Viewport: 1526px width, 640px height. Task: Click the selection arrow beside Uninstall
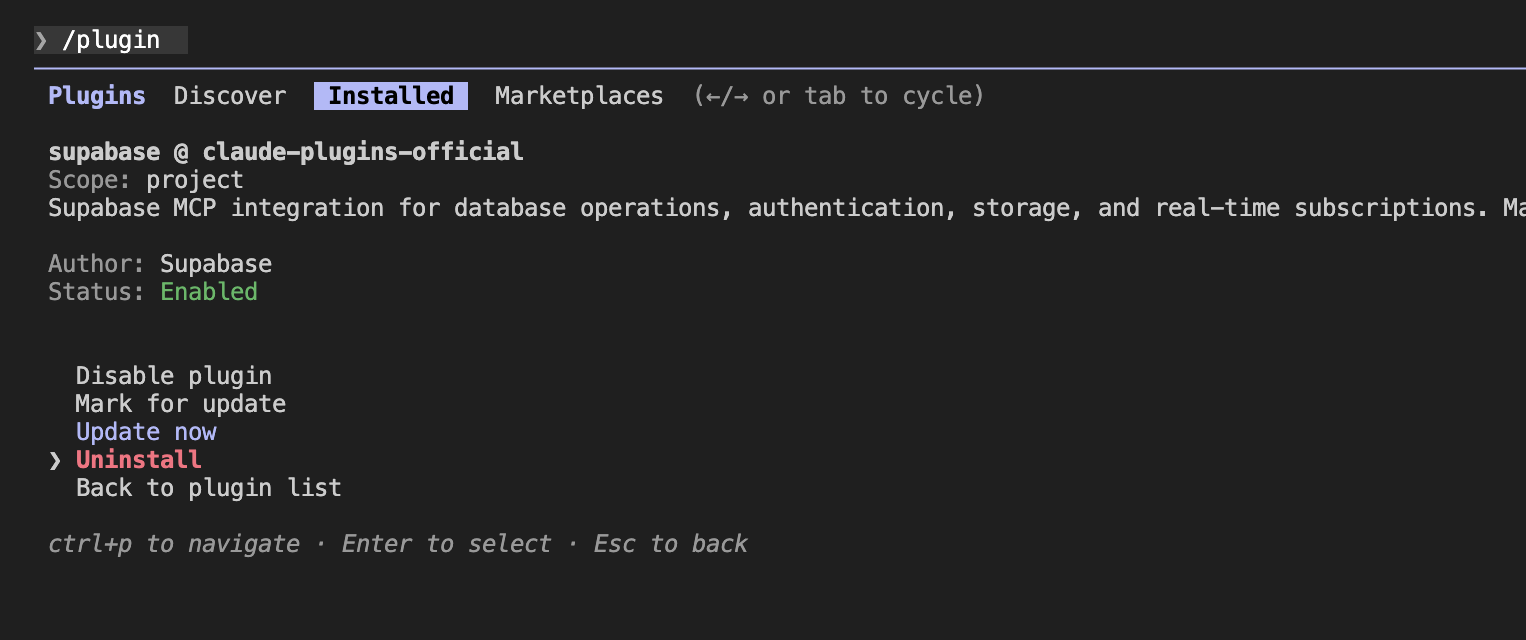pyautogui.click(x=55, y=460)
